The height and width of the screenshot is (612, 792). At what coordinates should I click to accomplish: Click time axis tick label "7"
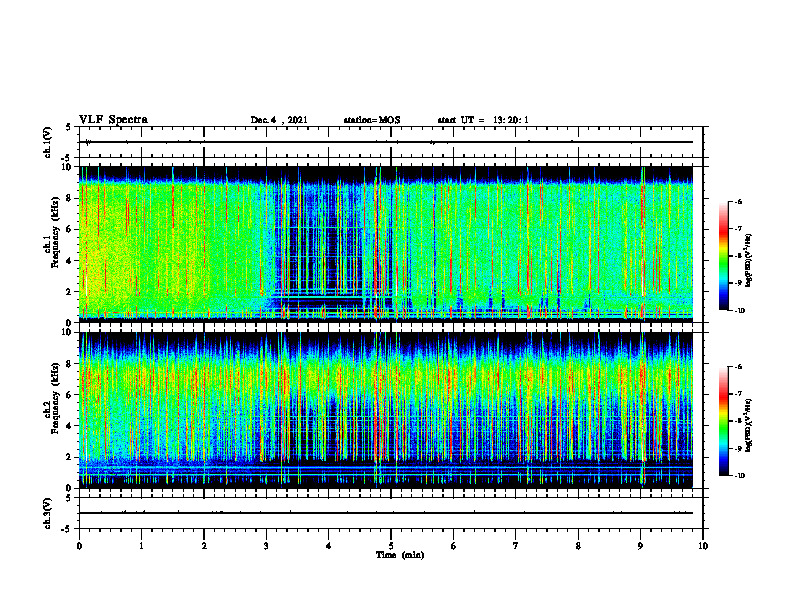click(x=516, y=546)
